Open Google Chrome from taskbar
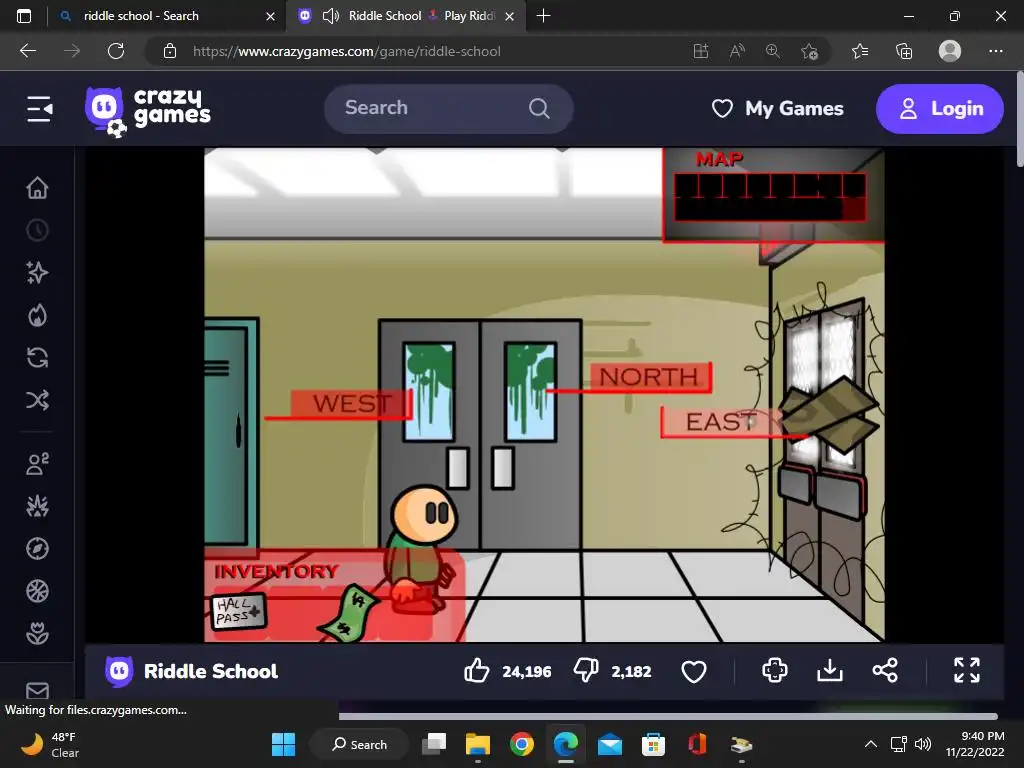The image size is (1024, 768). [x=522, y=744]
